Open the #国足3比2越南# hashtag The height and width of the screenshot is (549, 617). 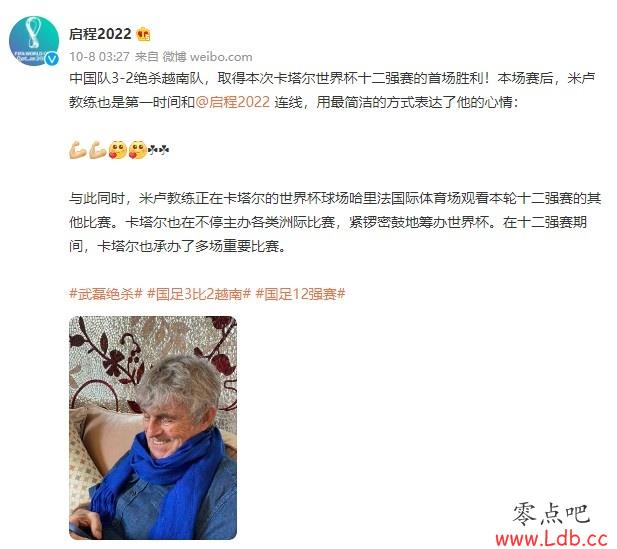click(199, 294)
